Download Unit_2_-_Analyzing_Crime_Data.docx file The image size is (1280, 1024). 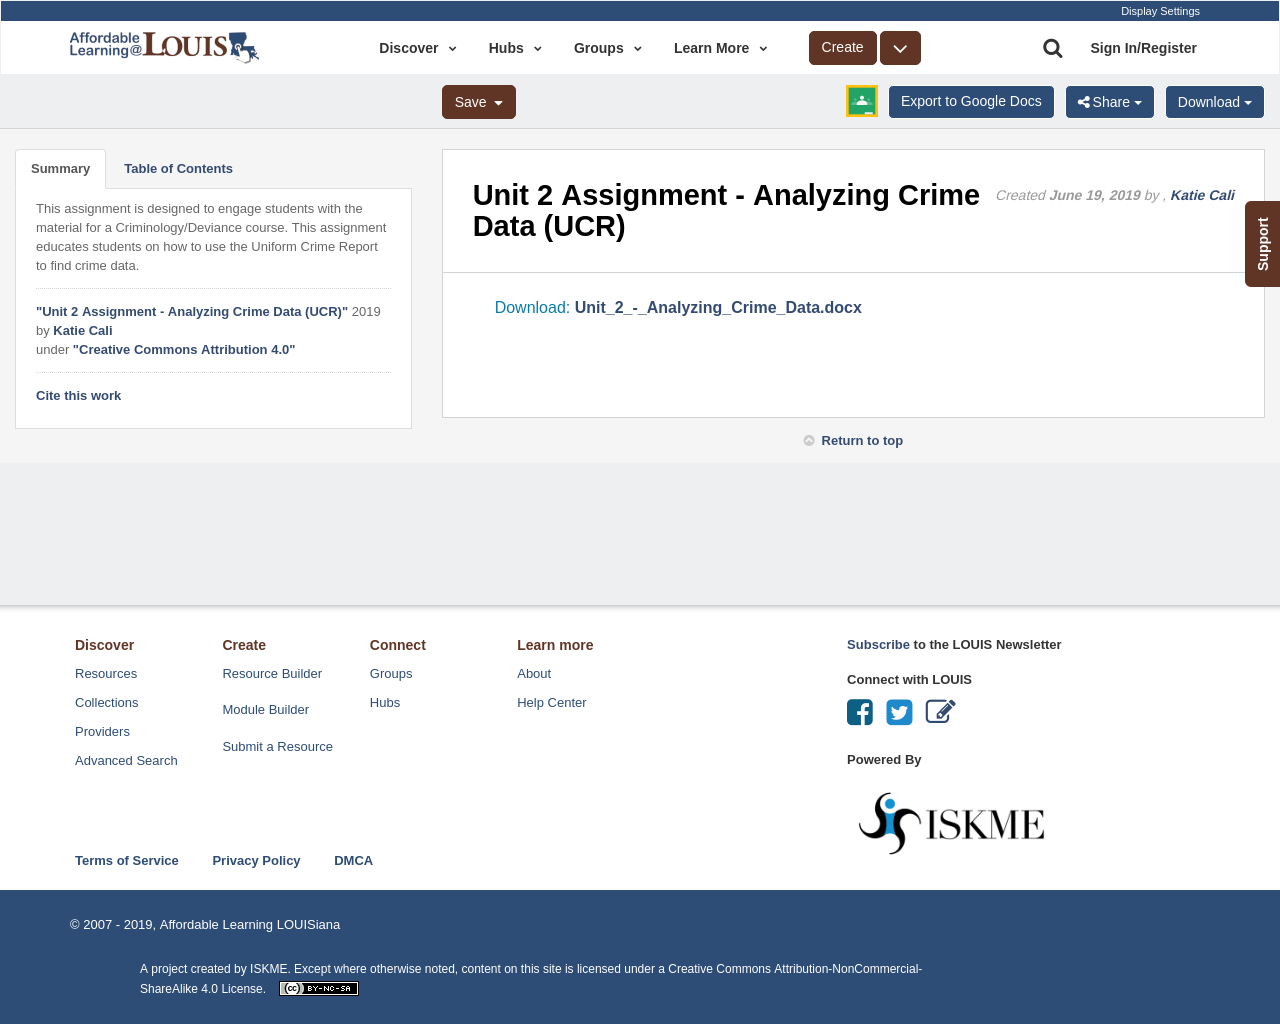pos(717,307)
